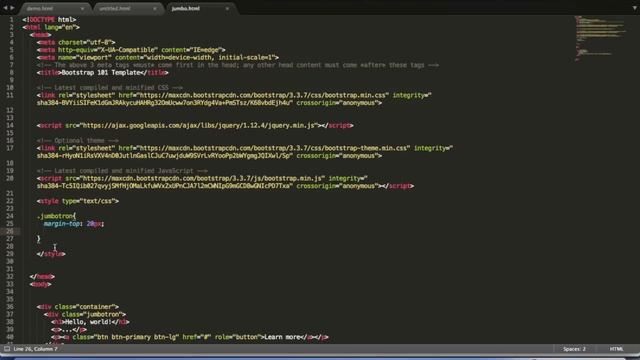Click the Latest compiled and minified CSS comment

(109, 88)
